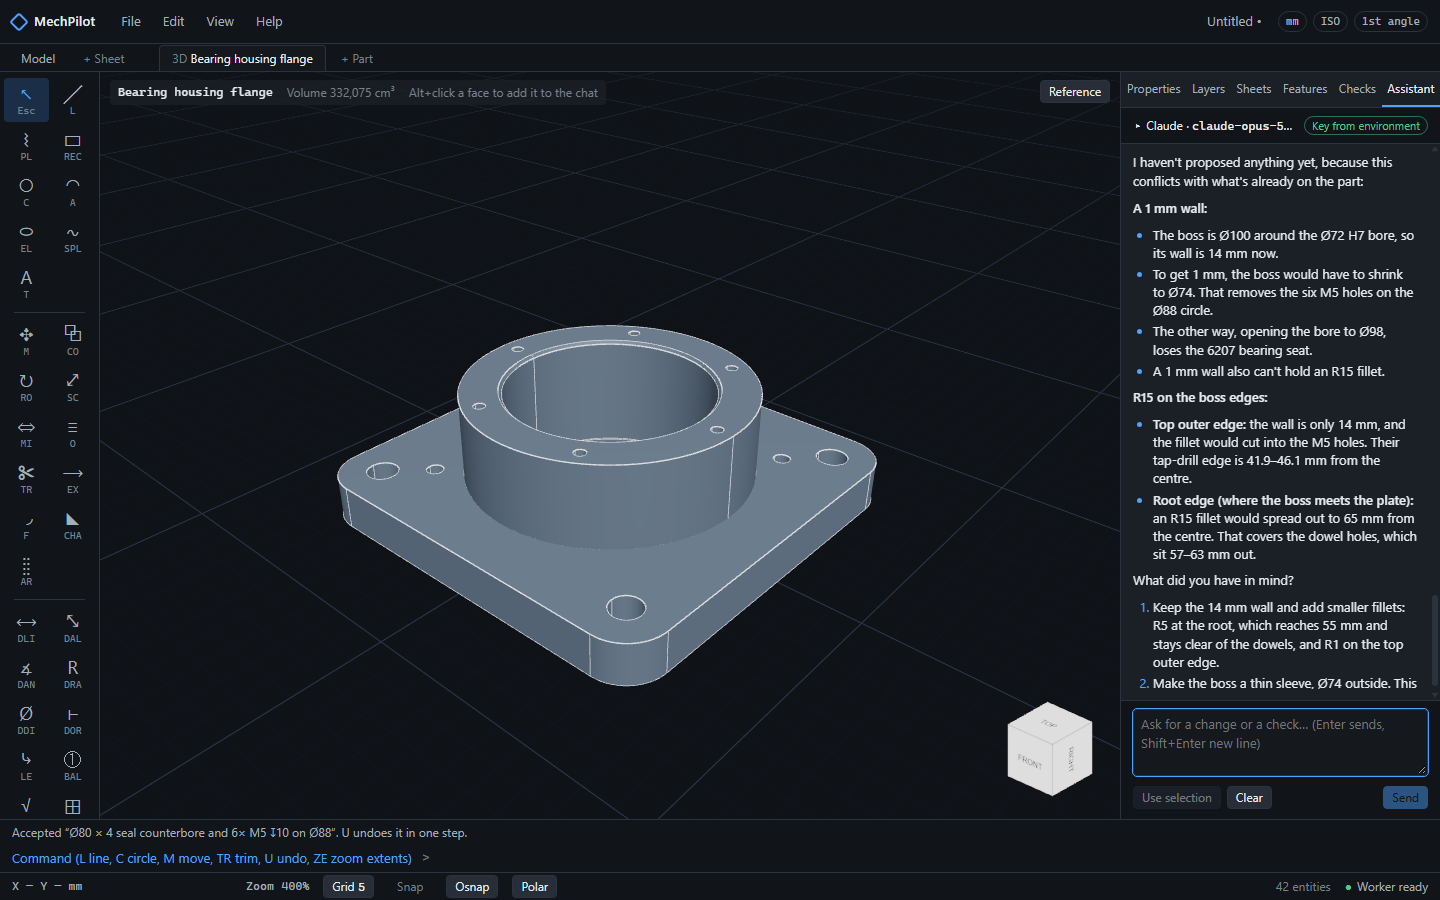Screen dimensions: 1440x900
Task: Open the 1st angle projection selector
Action: (x=1390, y=21)
